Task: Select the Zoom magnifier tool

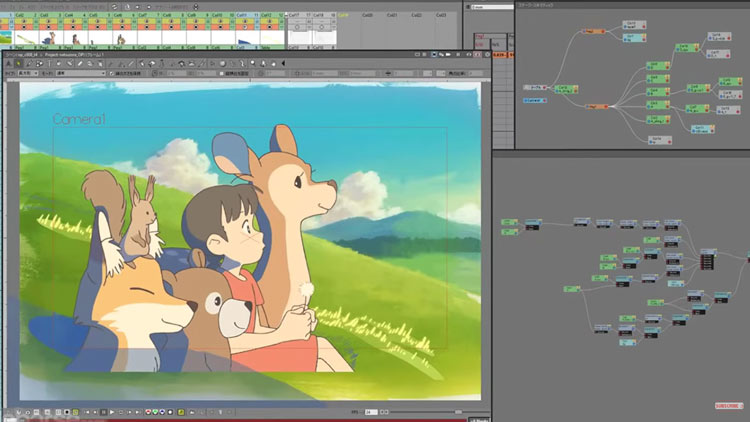Action: click(x=253, y=63)
